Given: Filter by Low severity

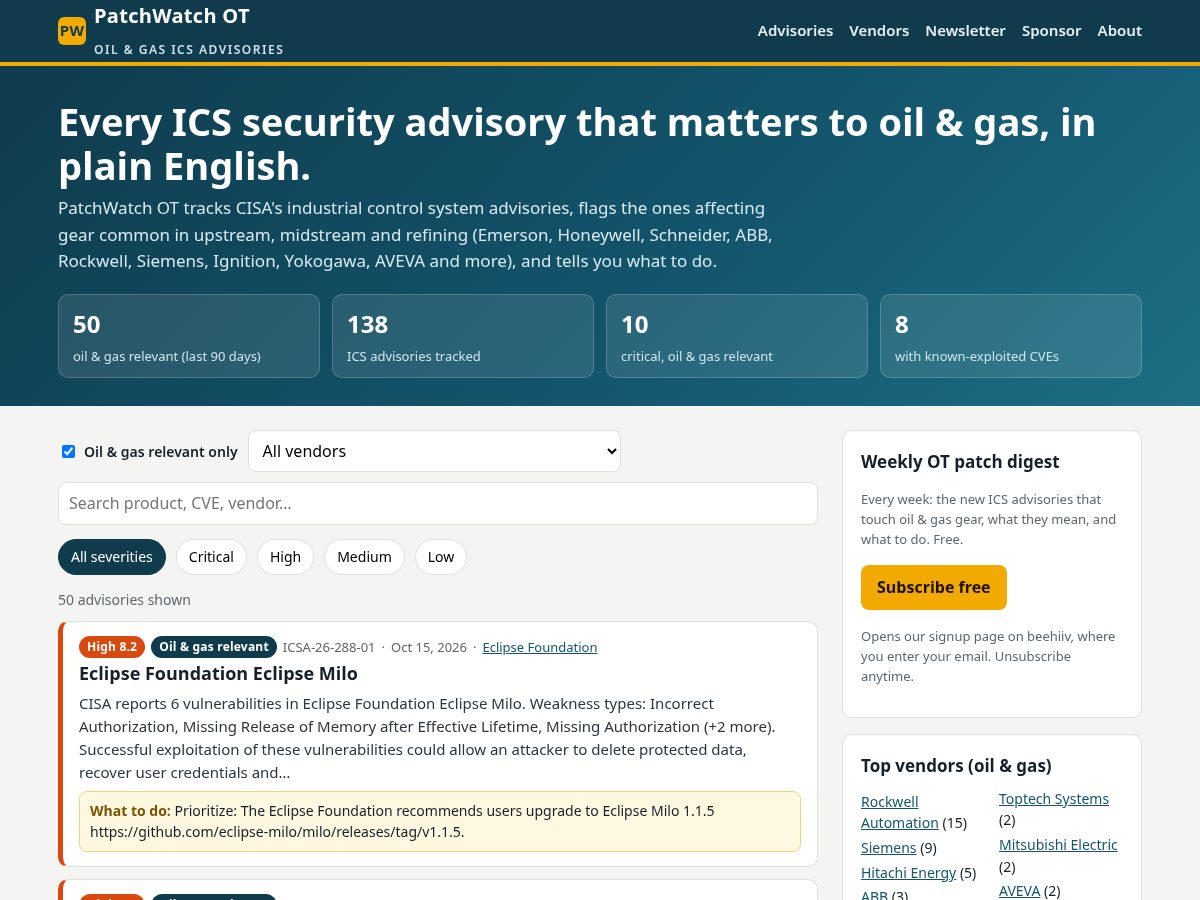Looking at the screenshot, I should point(441,557).
